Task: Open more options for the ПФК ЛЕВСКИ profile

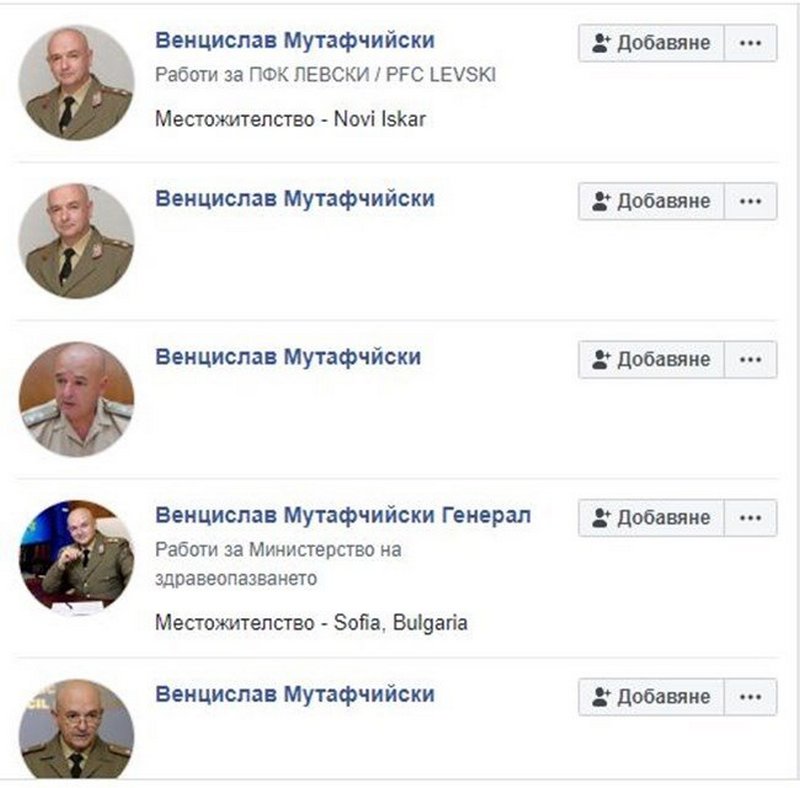Action: tap(751, 43)
